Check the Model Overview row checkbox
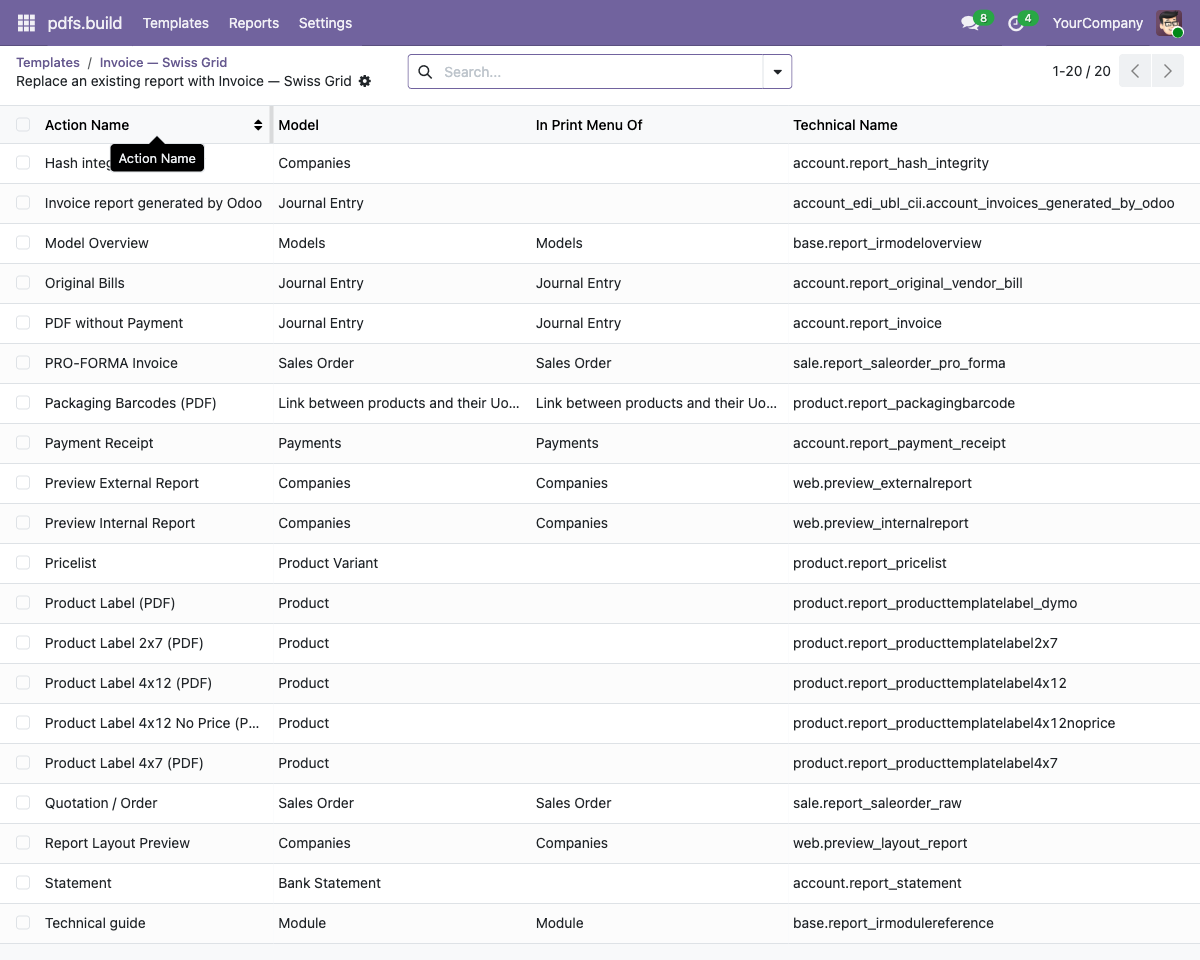1200x960 pixels. tap(23, 243)
